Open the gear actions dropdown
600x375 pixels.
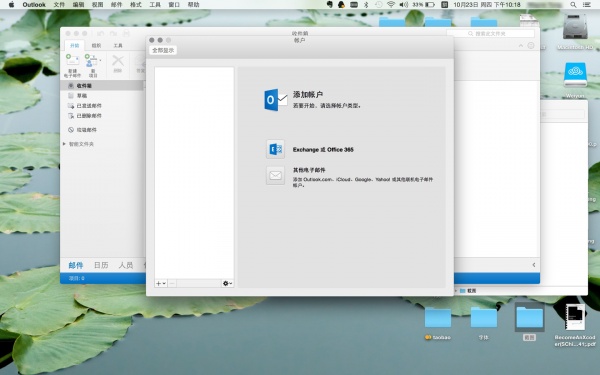(x=227, y=284)
